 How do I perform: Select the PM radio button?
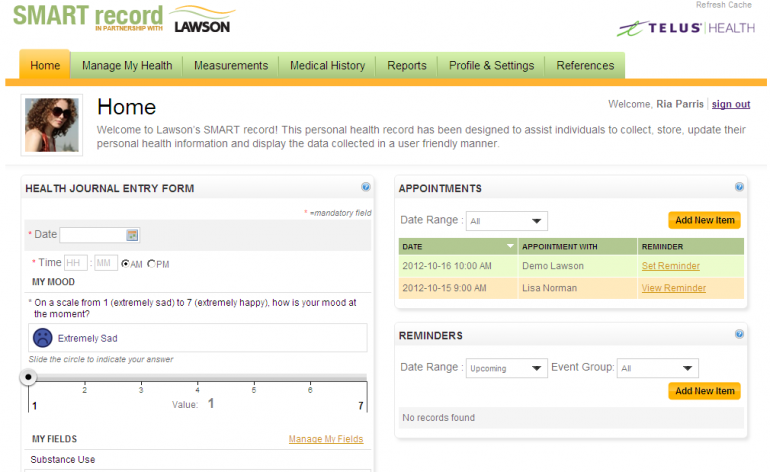152,264
